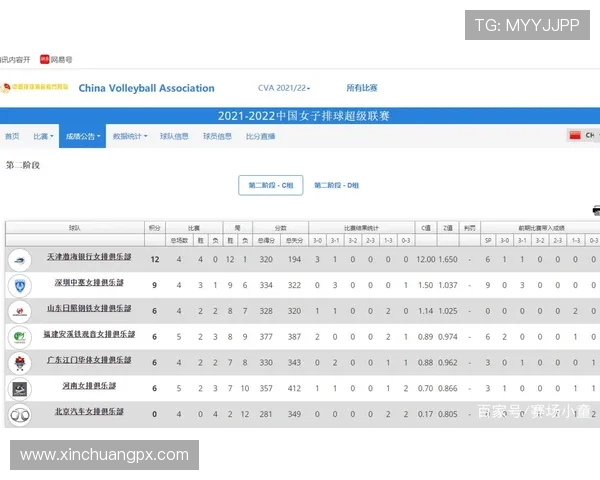600x480 pixels.
Task: Click the C值 column header
Action: coord(426,228)
